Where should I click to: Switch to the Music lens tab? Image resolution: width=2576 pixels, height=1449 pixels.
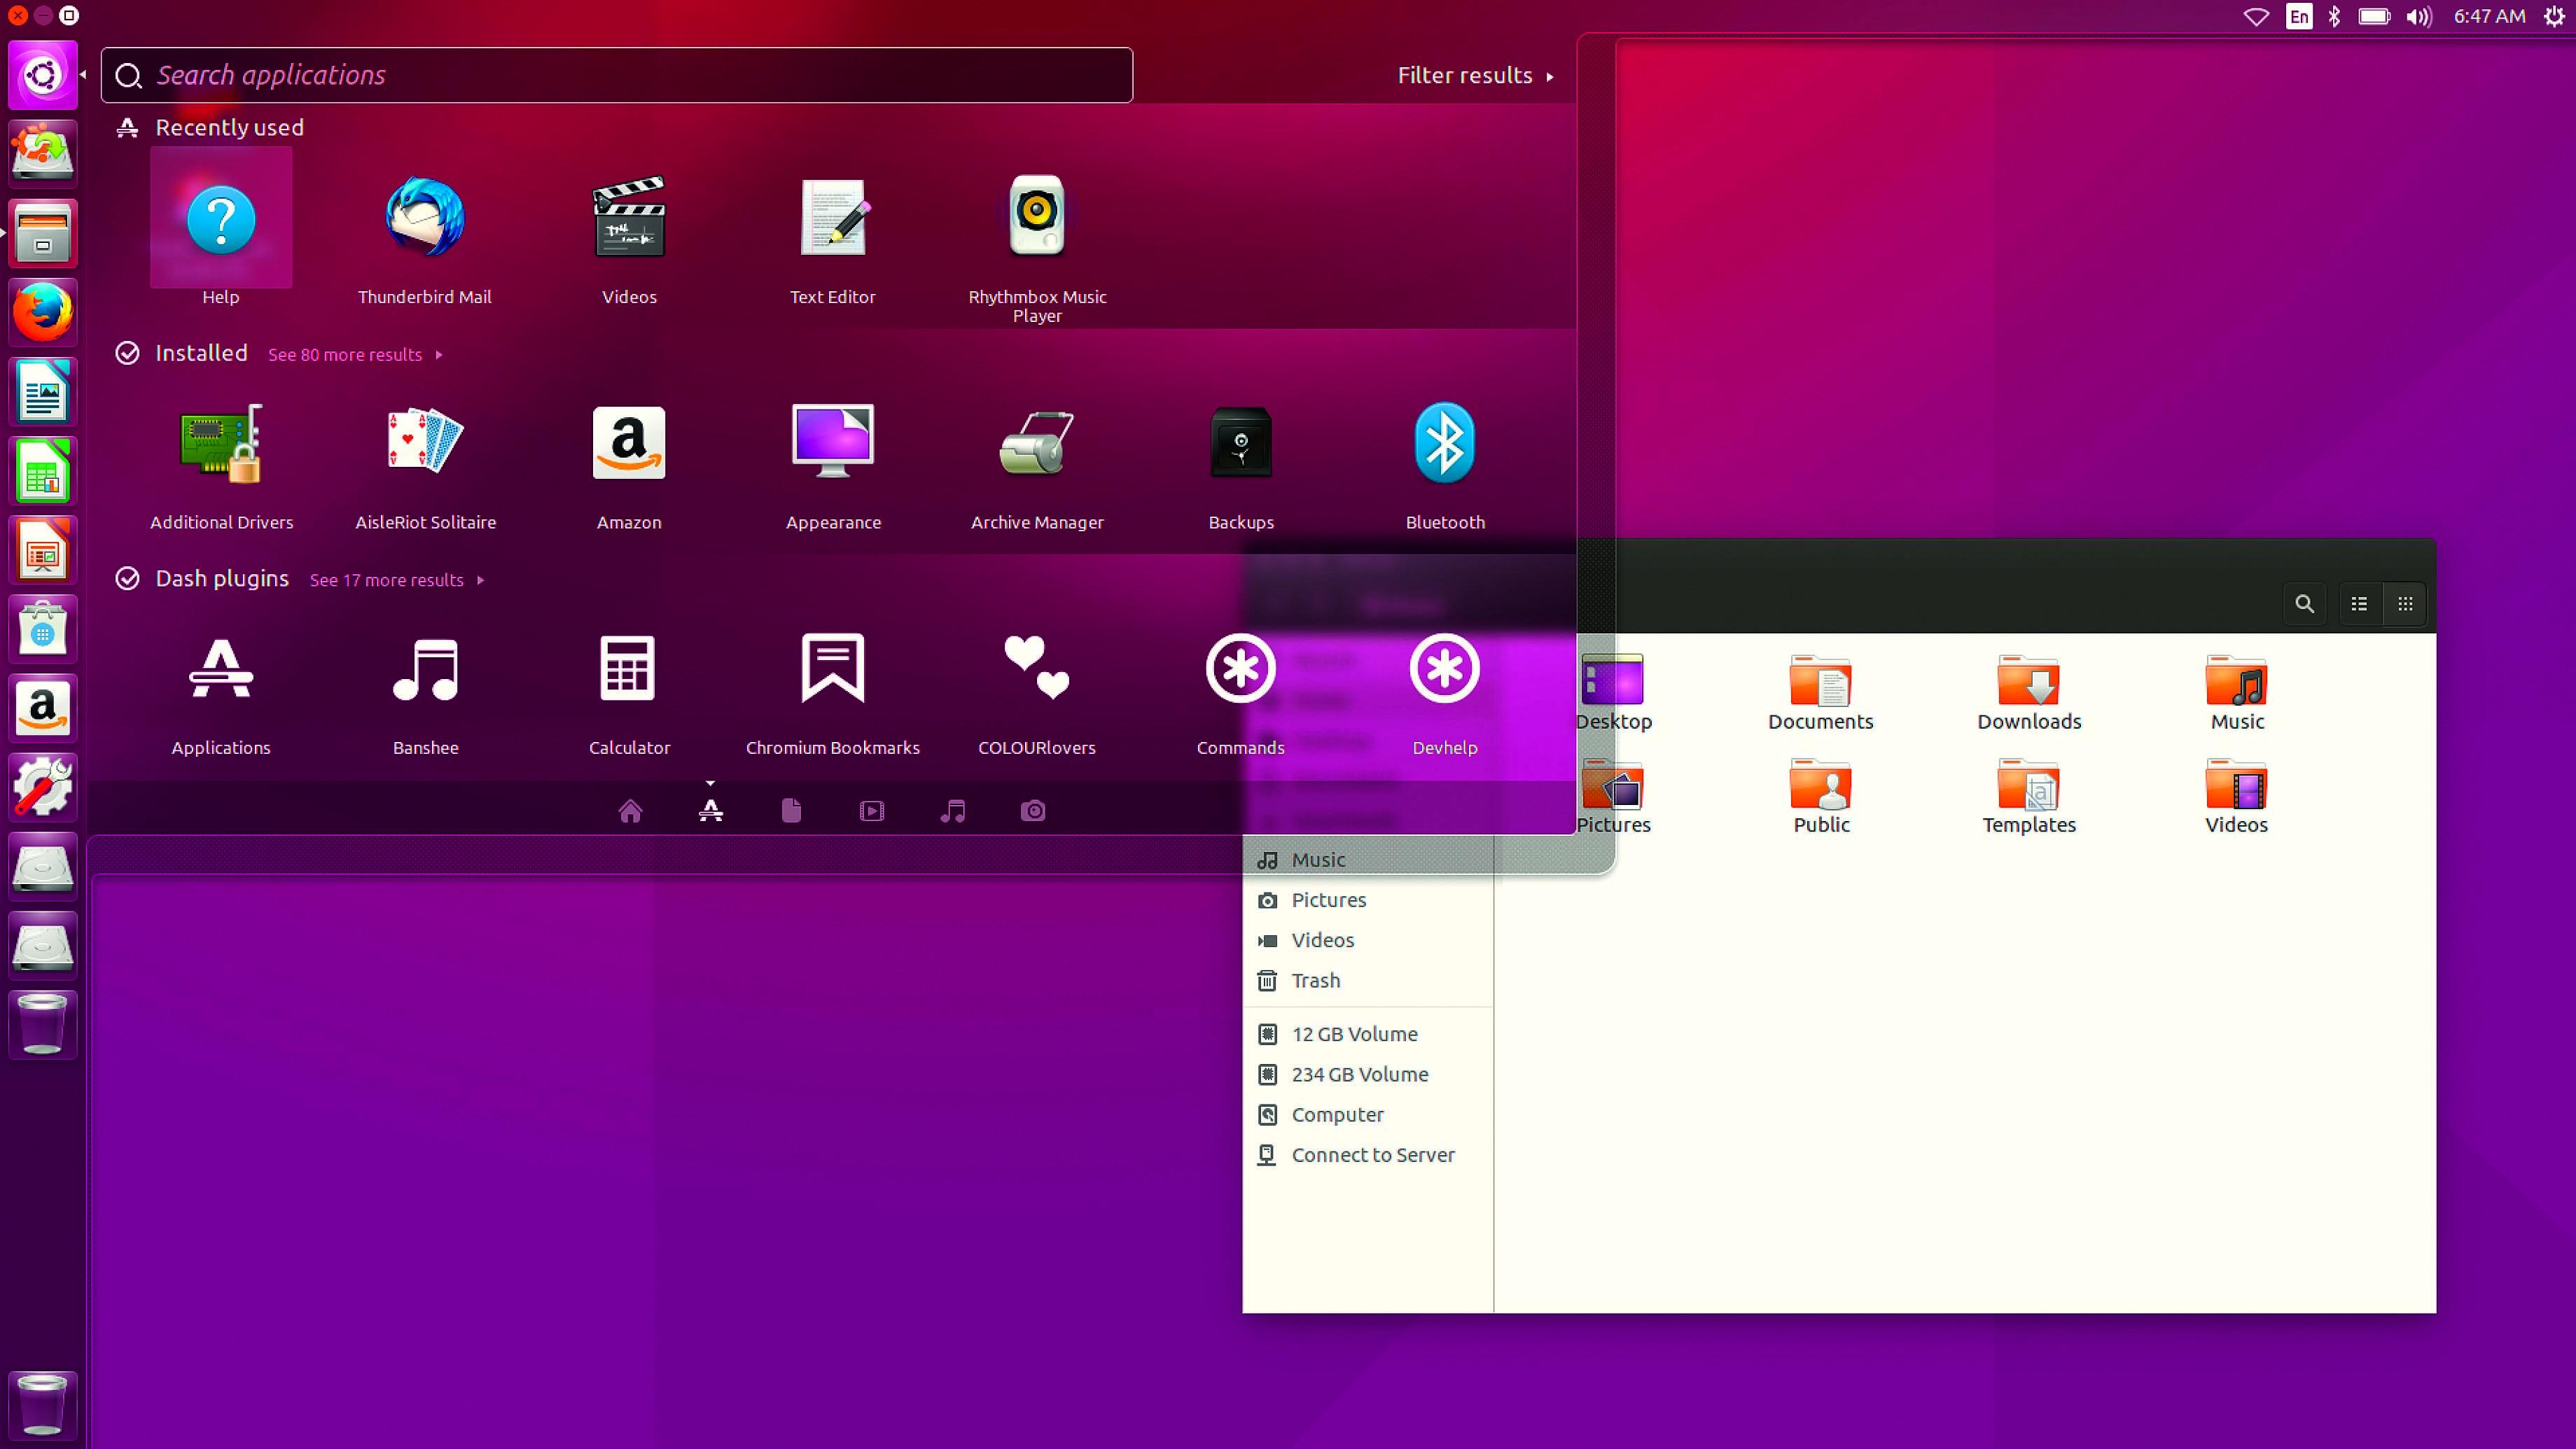pyautogui.click(x=952, y=811)
